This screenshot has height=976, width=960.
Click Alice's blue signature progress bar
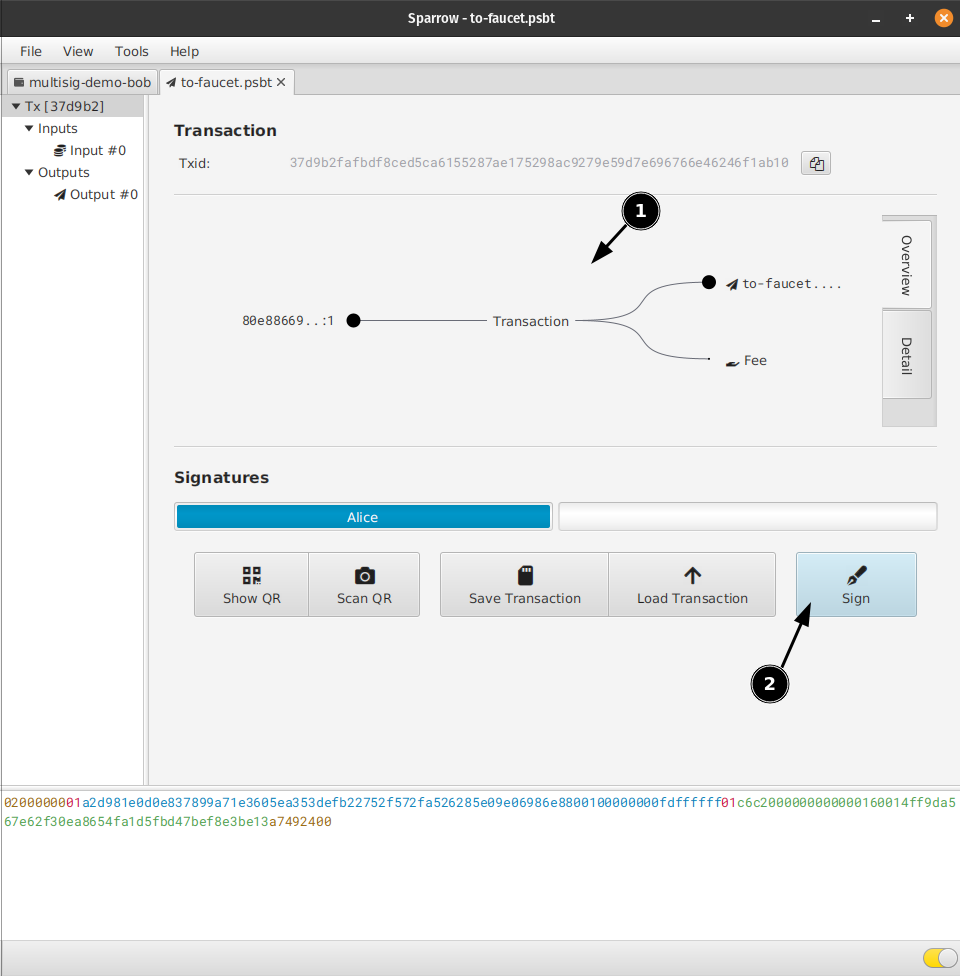click(363, 517)
